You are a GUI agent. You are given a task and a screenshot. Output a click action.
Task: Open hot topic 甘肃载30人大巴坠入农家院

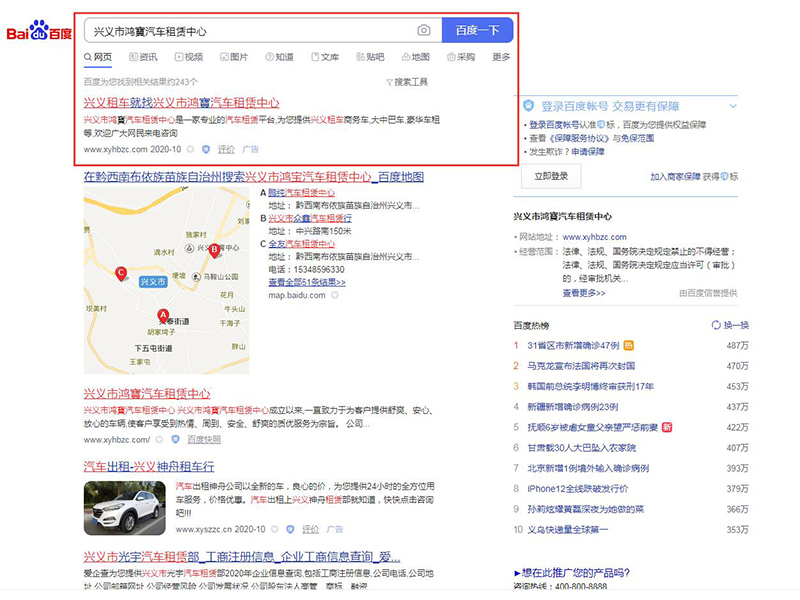click(581, 447)
